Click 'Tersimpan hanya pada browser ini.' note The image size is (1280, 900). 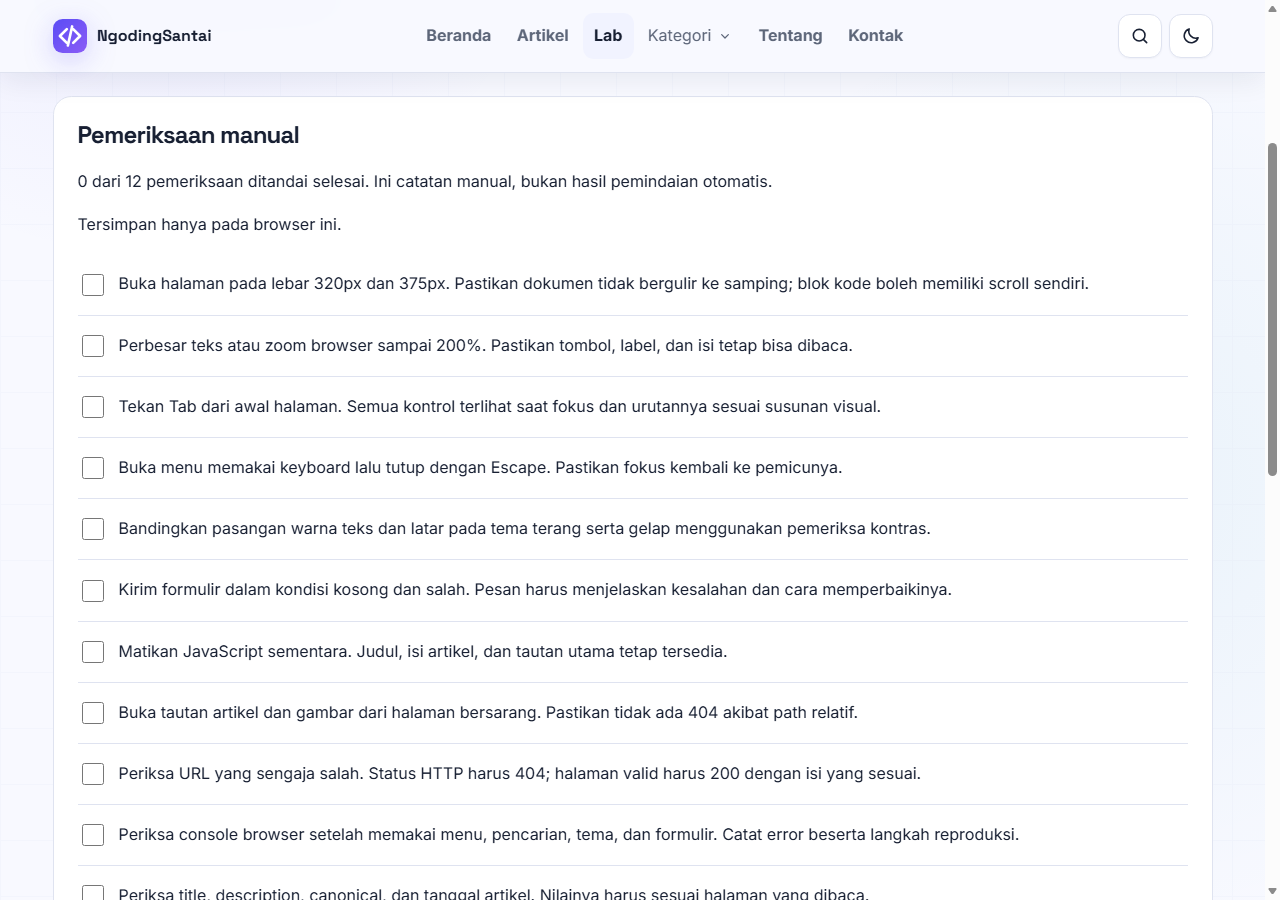pos(210,224)
